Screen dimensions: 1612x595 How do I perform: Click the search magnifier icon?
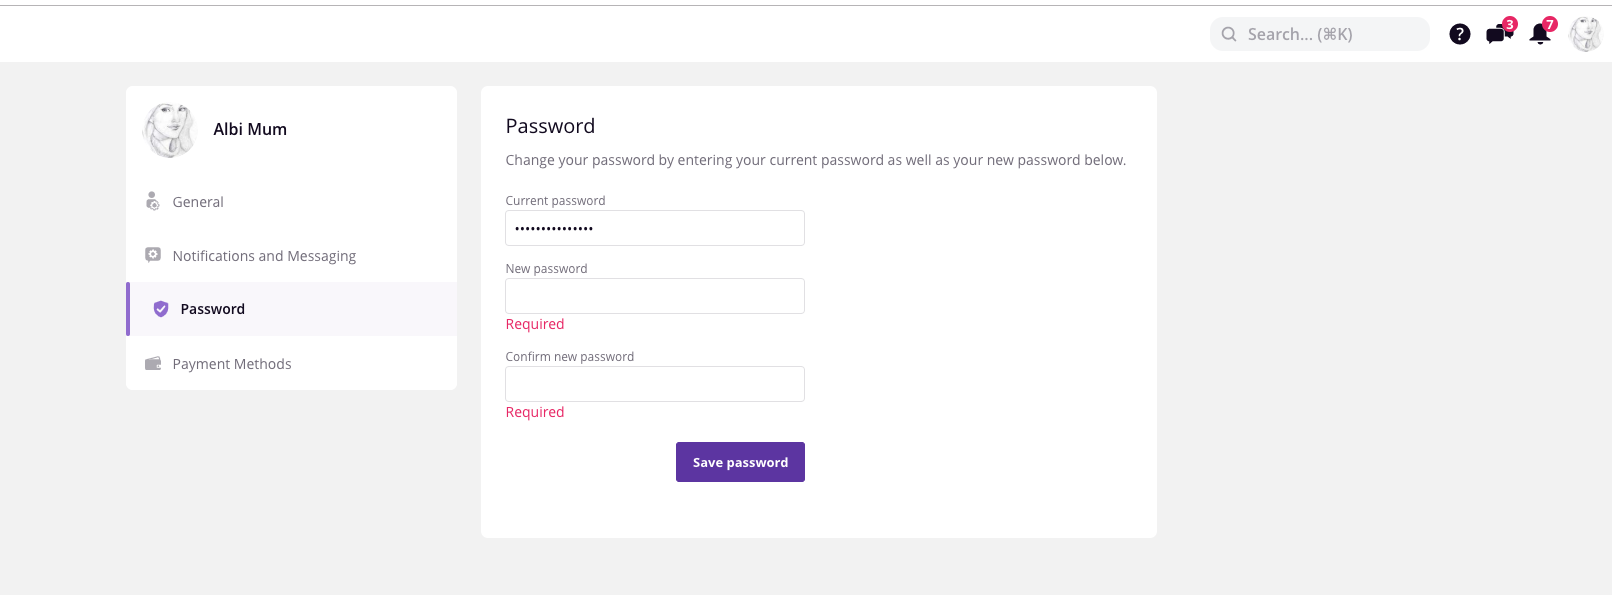pyautogui.click(x=1229, y=34)
